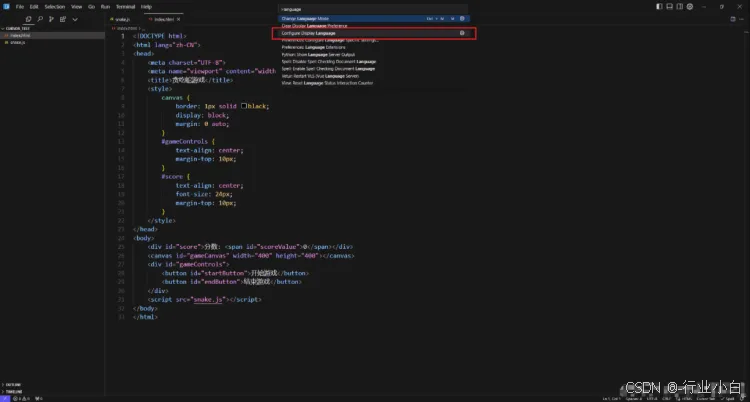This screenshot has width=750, height=402.
Task: Click the black color swatch in border rule
Action: point(244,106)
